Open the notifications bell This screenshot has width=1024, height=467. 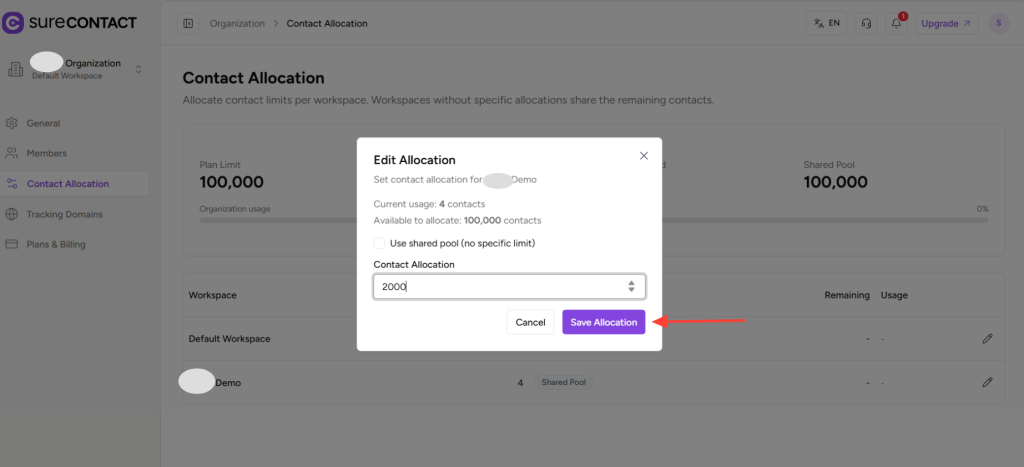[x=896, y=23]
